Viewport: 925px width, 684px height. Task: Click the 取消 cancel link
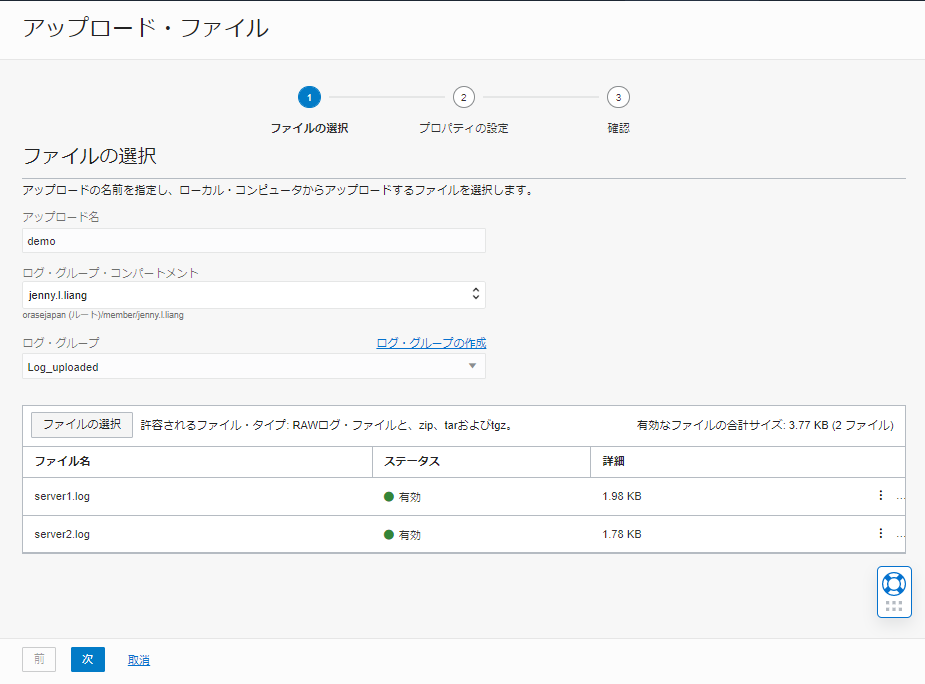click(x=138, y=659)
